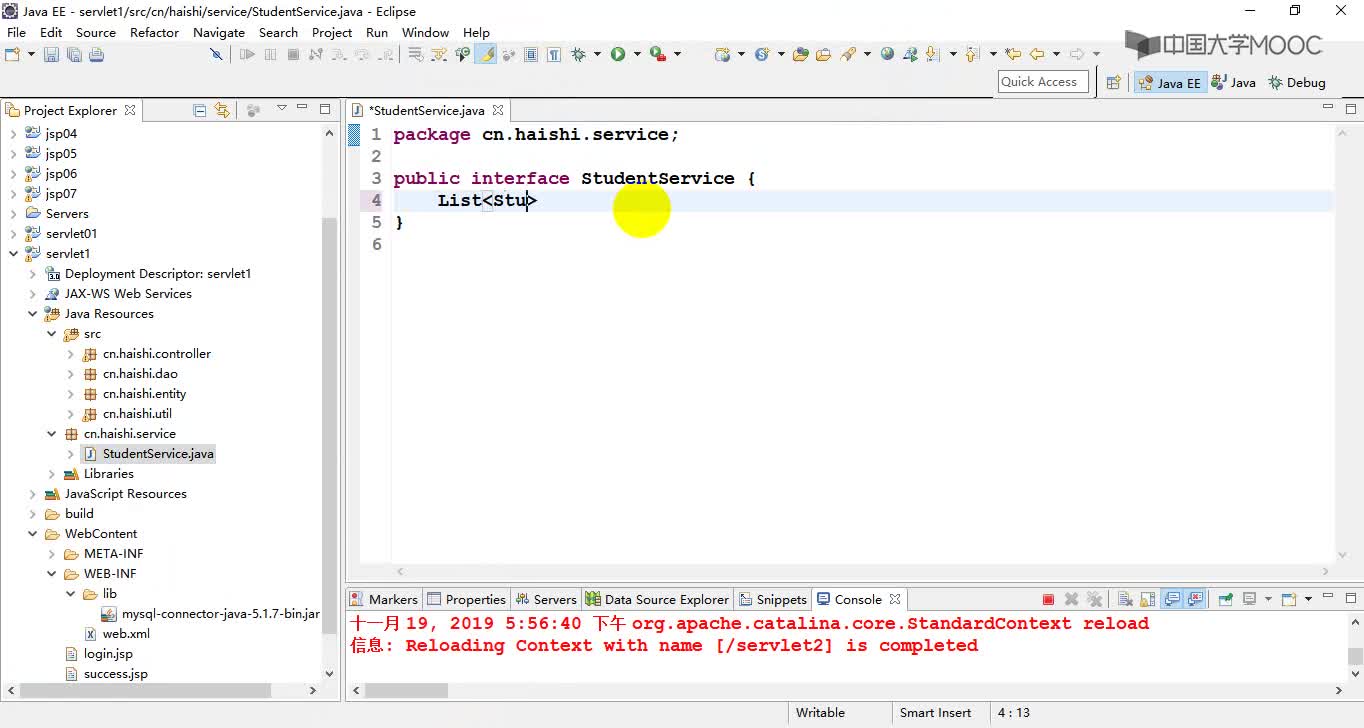Click Writable in status bar

tap(820, 713)
